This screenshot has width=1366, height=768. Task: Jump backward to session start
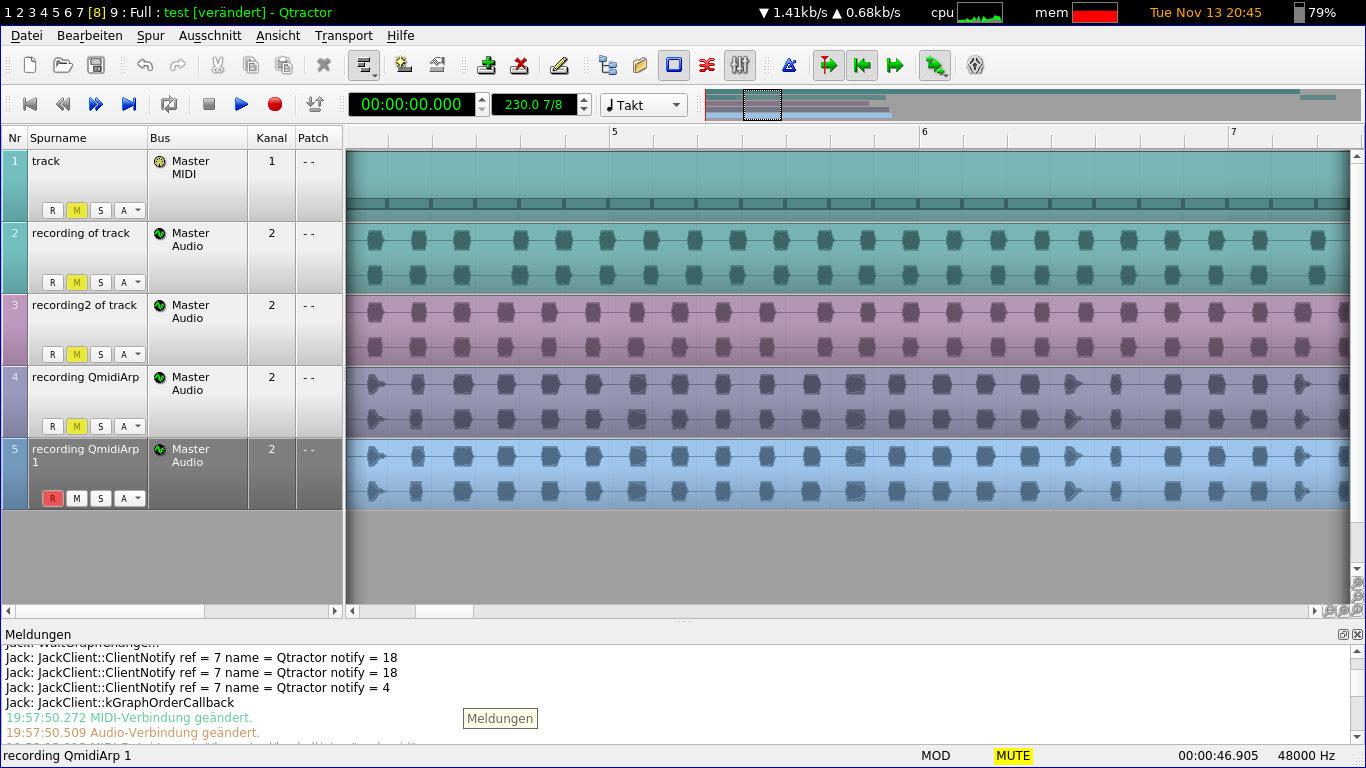click(30, 104)
